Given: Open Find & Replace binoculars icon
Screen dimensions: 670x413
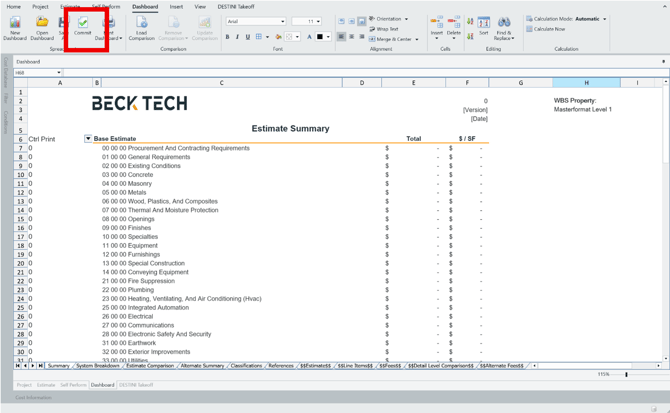Looking at the screenshot, I should pyautogui.click(x=504, y=24).
